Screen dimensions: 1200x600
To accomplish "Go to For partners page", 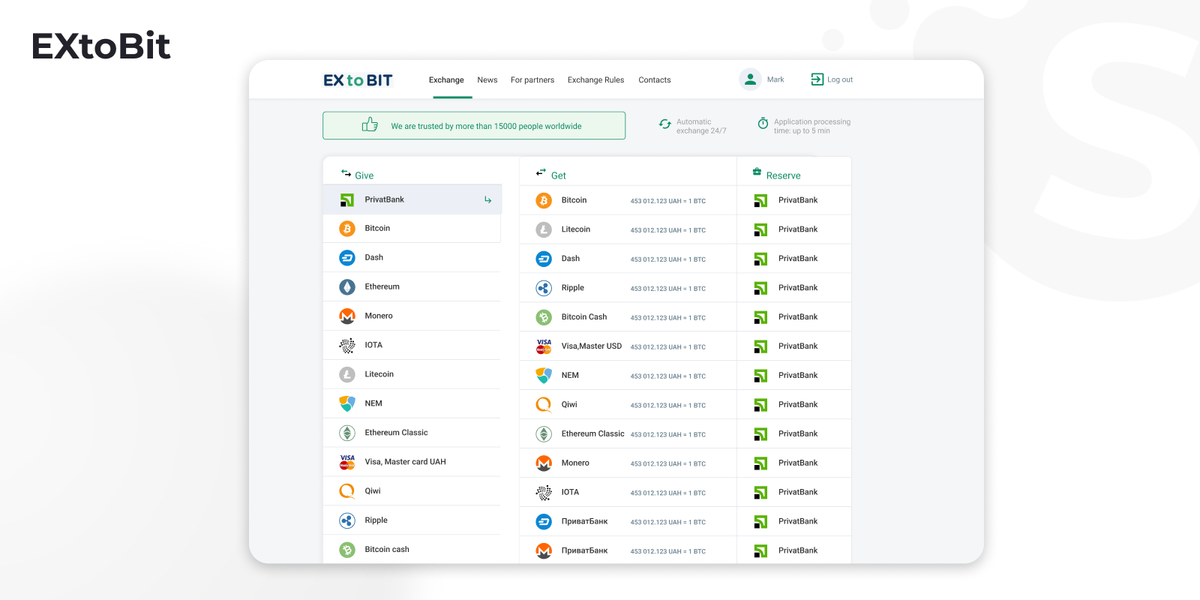I will pyautogui.click(x=532, y=80).
